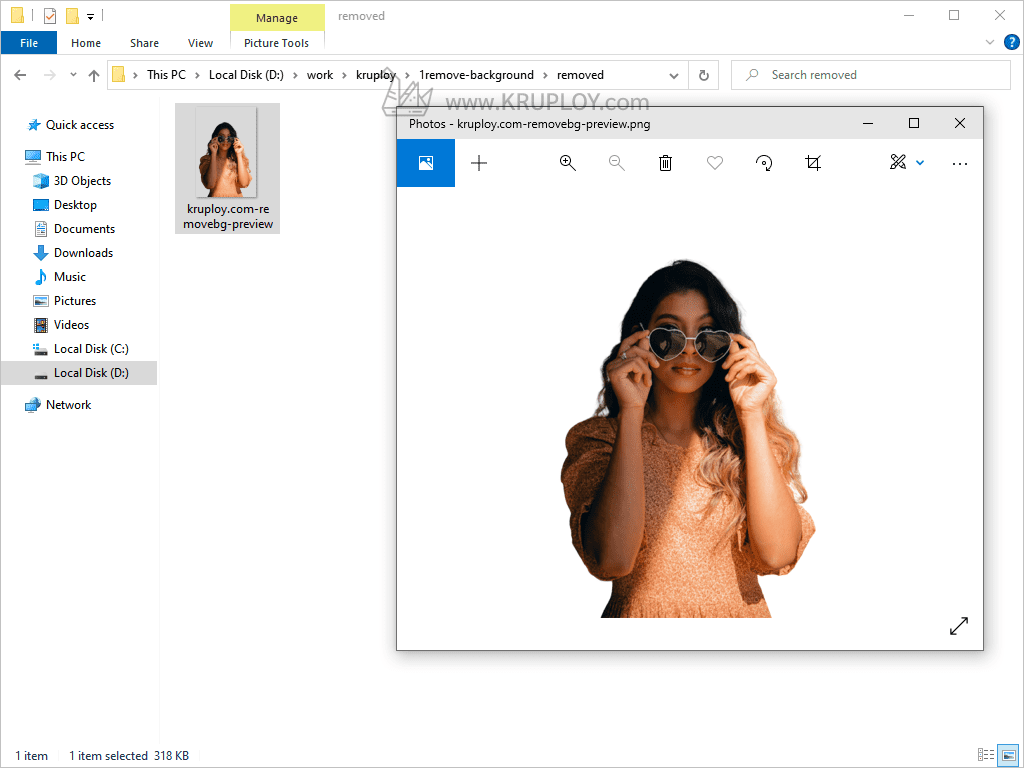Switch to the View ribbon tab
The height and width of the screenshot is (768, 1024).
(200, 43)
